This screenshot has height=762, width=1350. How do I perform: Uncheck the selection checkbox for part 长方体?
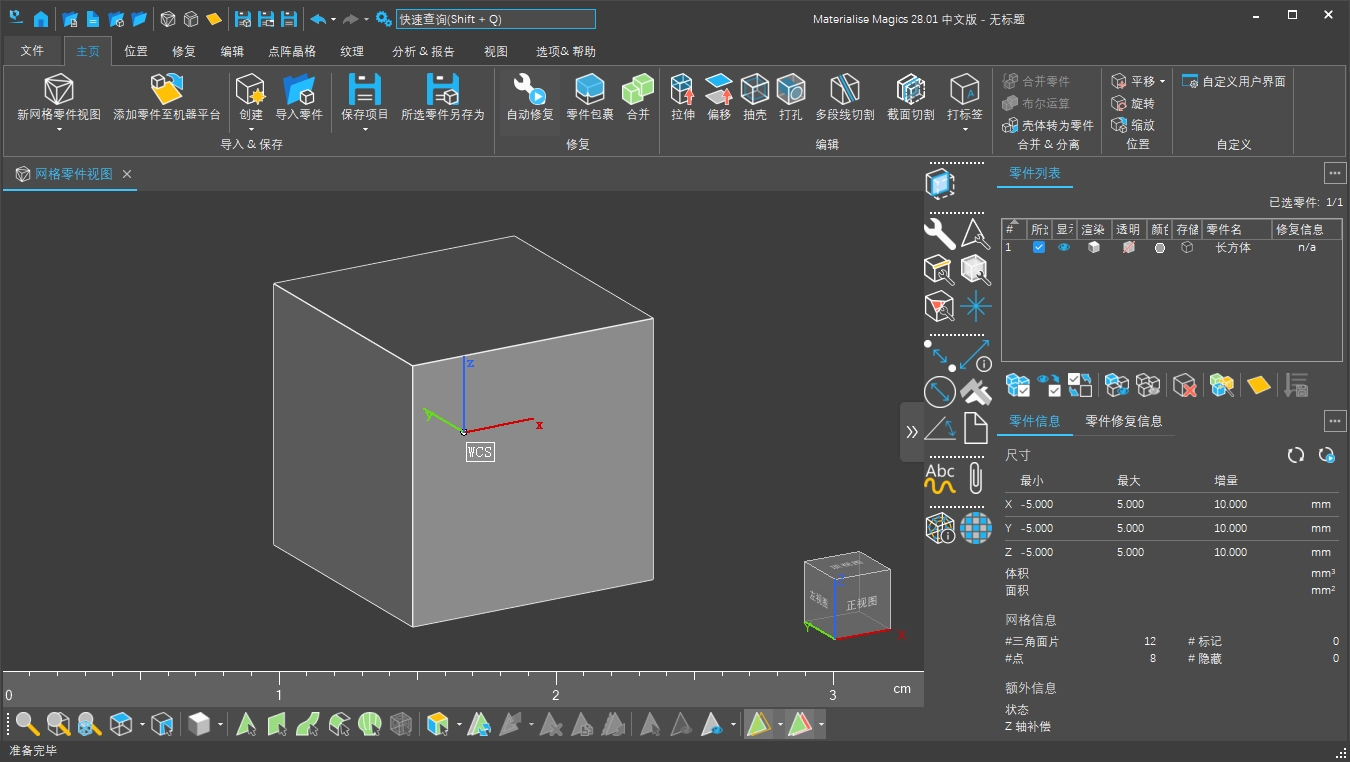1038,247
